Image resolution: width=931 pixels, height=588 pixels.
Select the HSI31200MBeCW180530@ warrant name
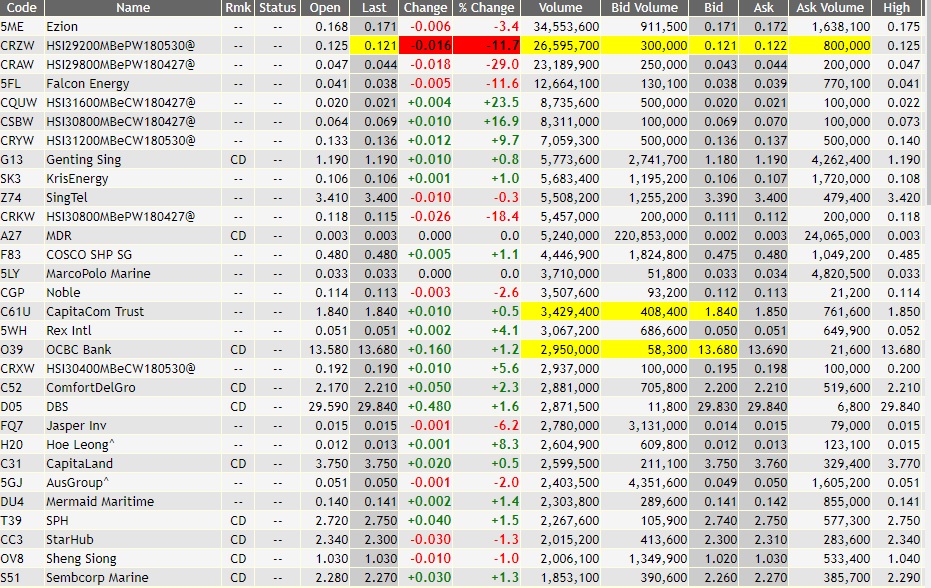(121, 141)
